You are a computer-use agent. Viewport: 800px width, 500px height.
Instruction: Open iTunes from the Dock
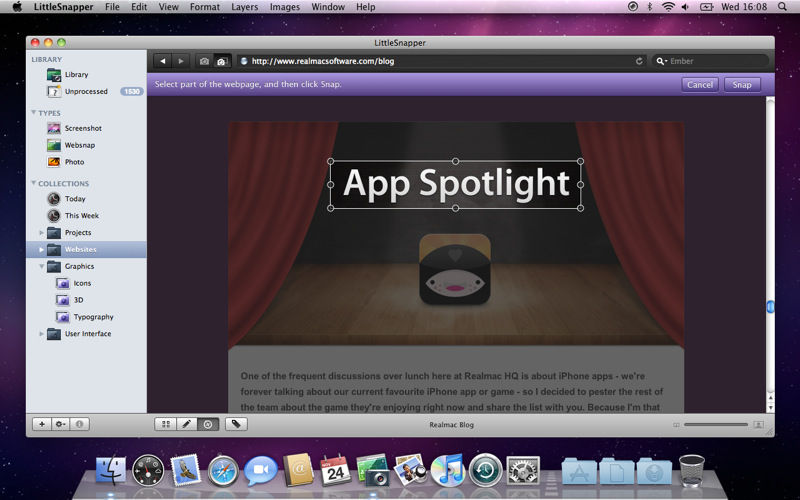coord(447,469)
